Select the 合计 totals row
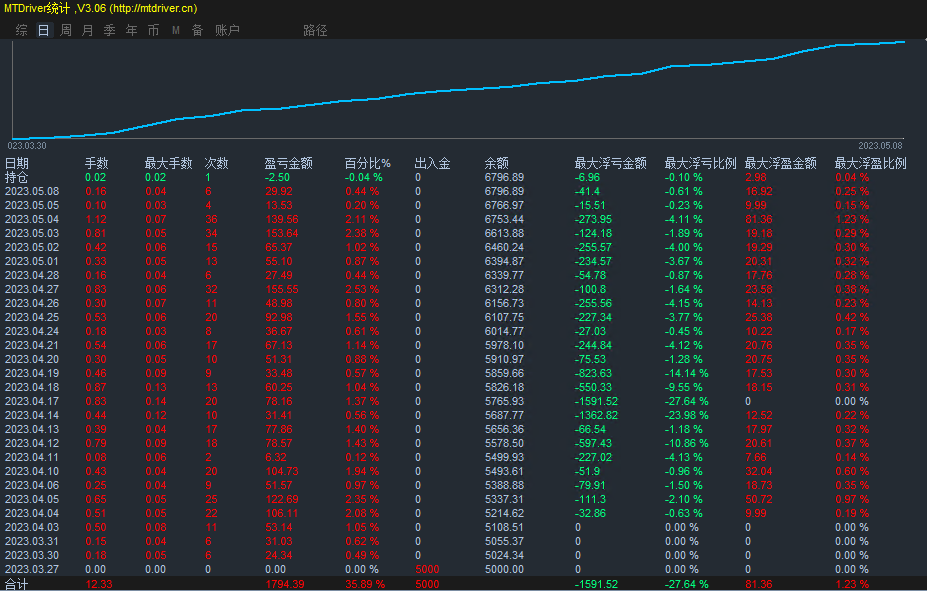 click(464, 584)
